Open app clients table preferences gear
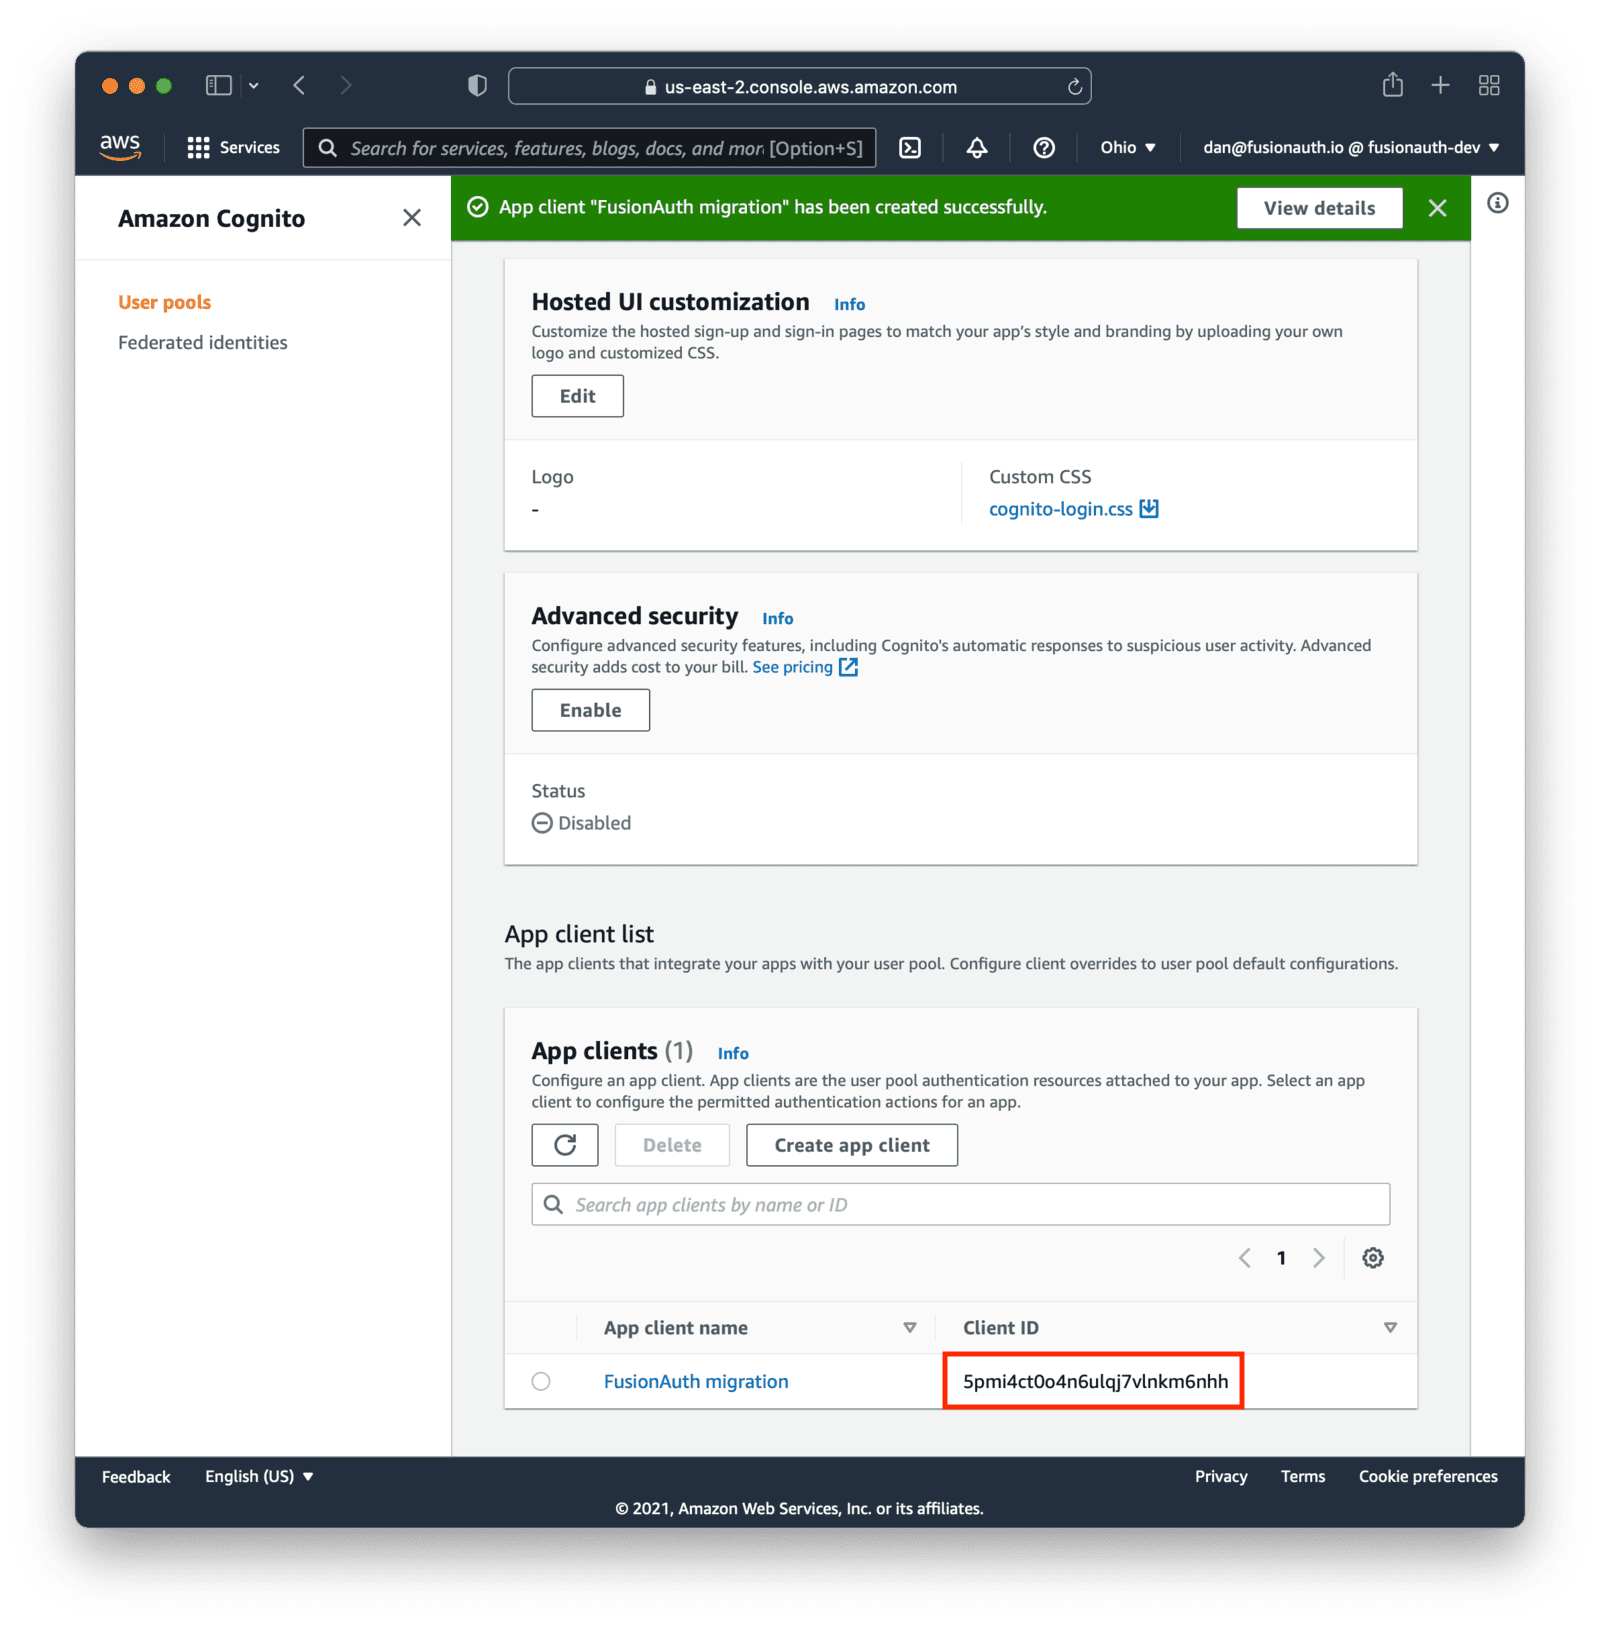The height and width of the screenshot is (1627, 1600). tap(1373, 1258)
